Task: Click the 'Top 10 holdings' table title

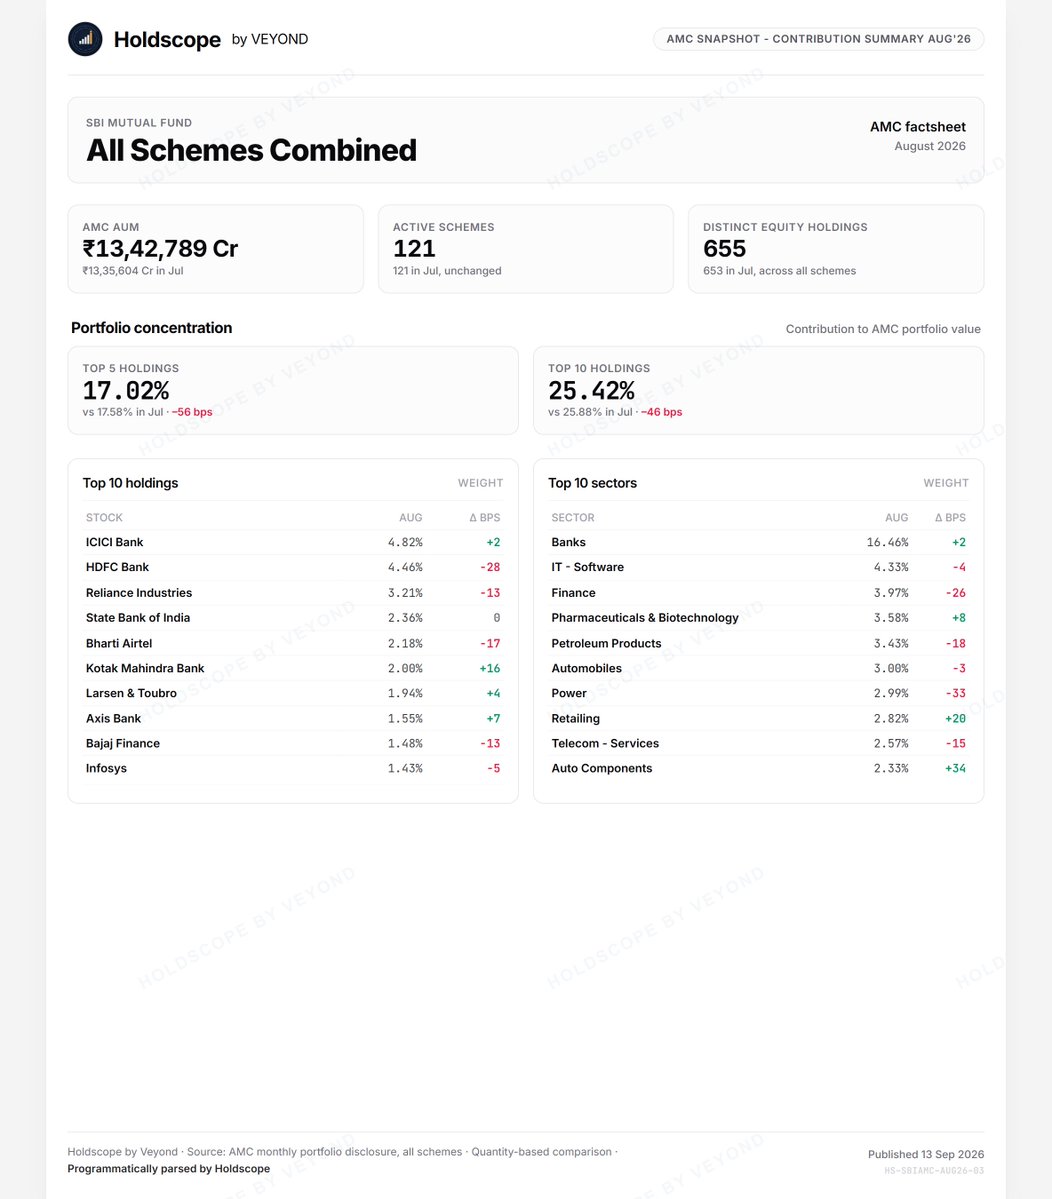Action: 130,483
